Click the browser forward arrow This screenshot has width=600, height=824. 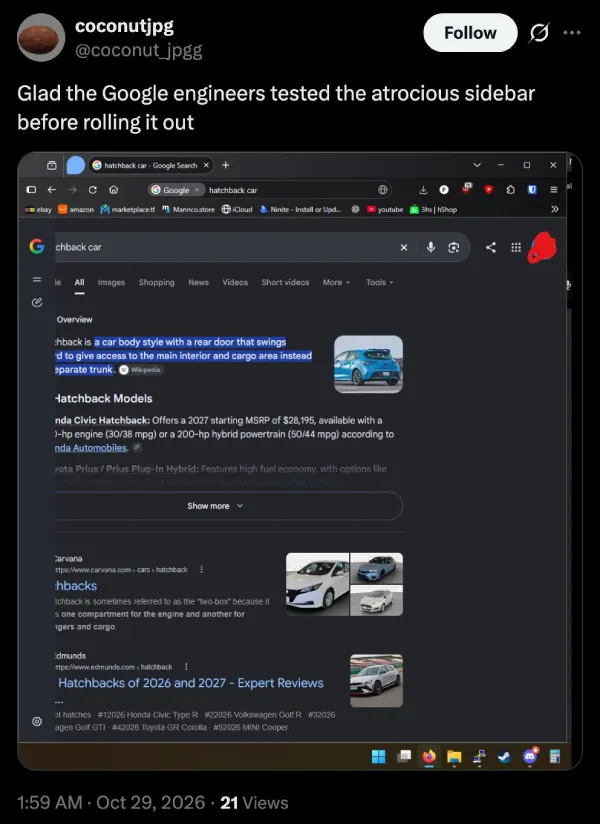click(72, 190)
